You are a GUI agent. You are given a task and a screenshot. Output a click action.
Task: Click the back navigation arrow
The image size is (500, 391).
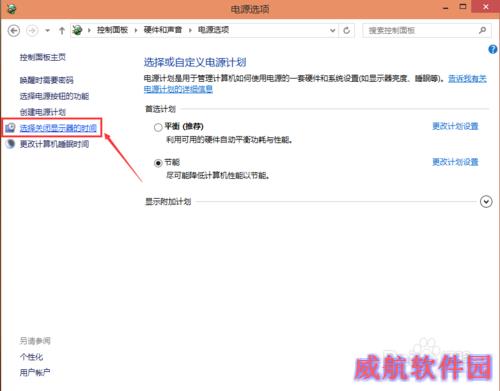coord(14,31)
